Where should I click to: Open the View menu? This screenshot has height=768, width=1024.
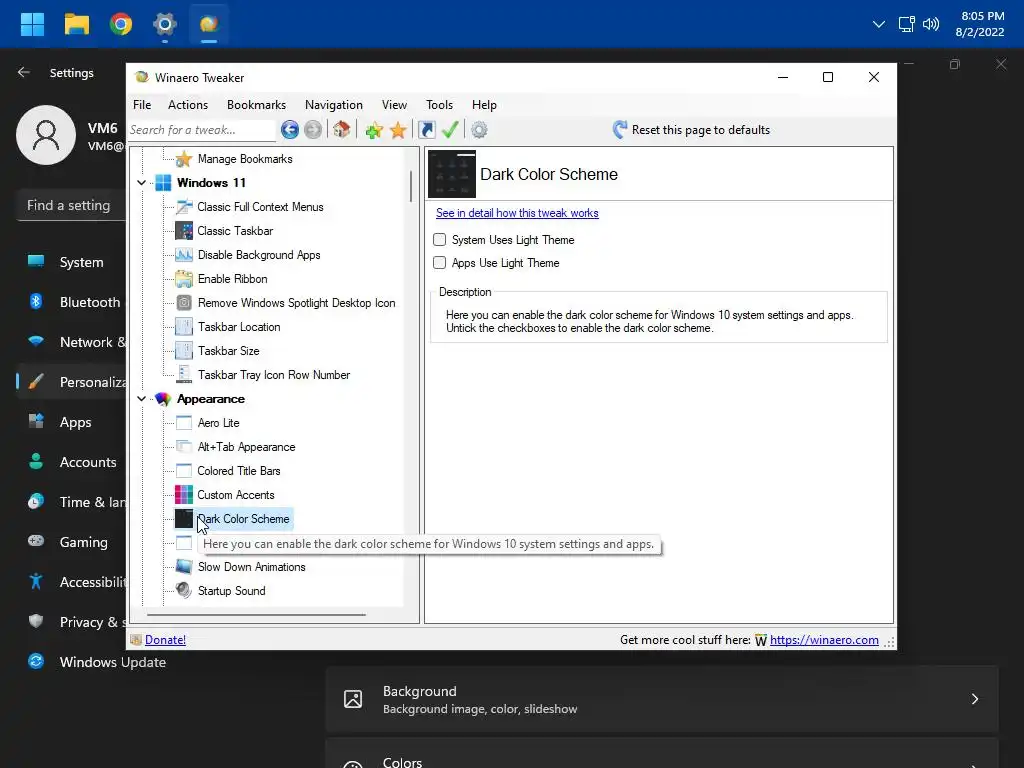click(394, 105)
